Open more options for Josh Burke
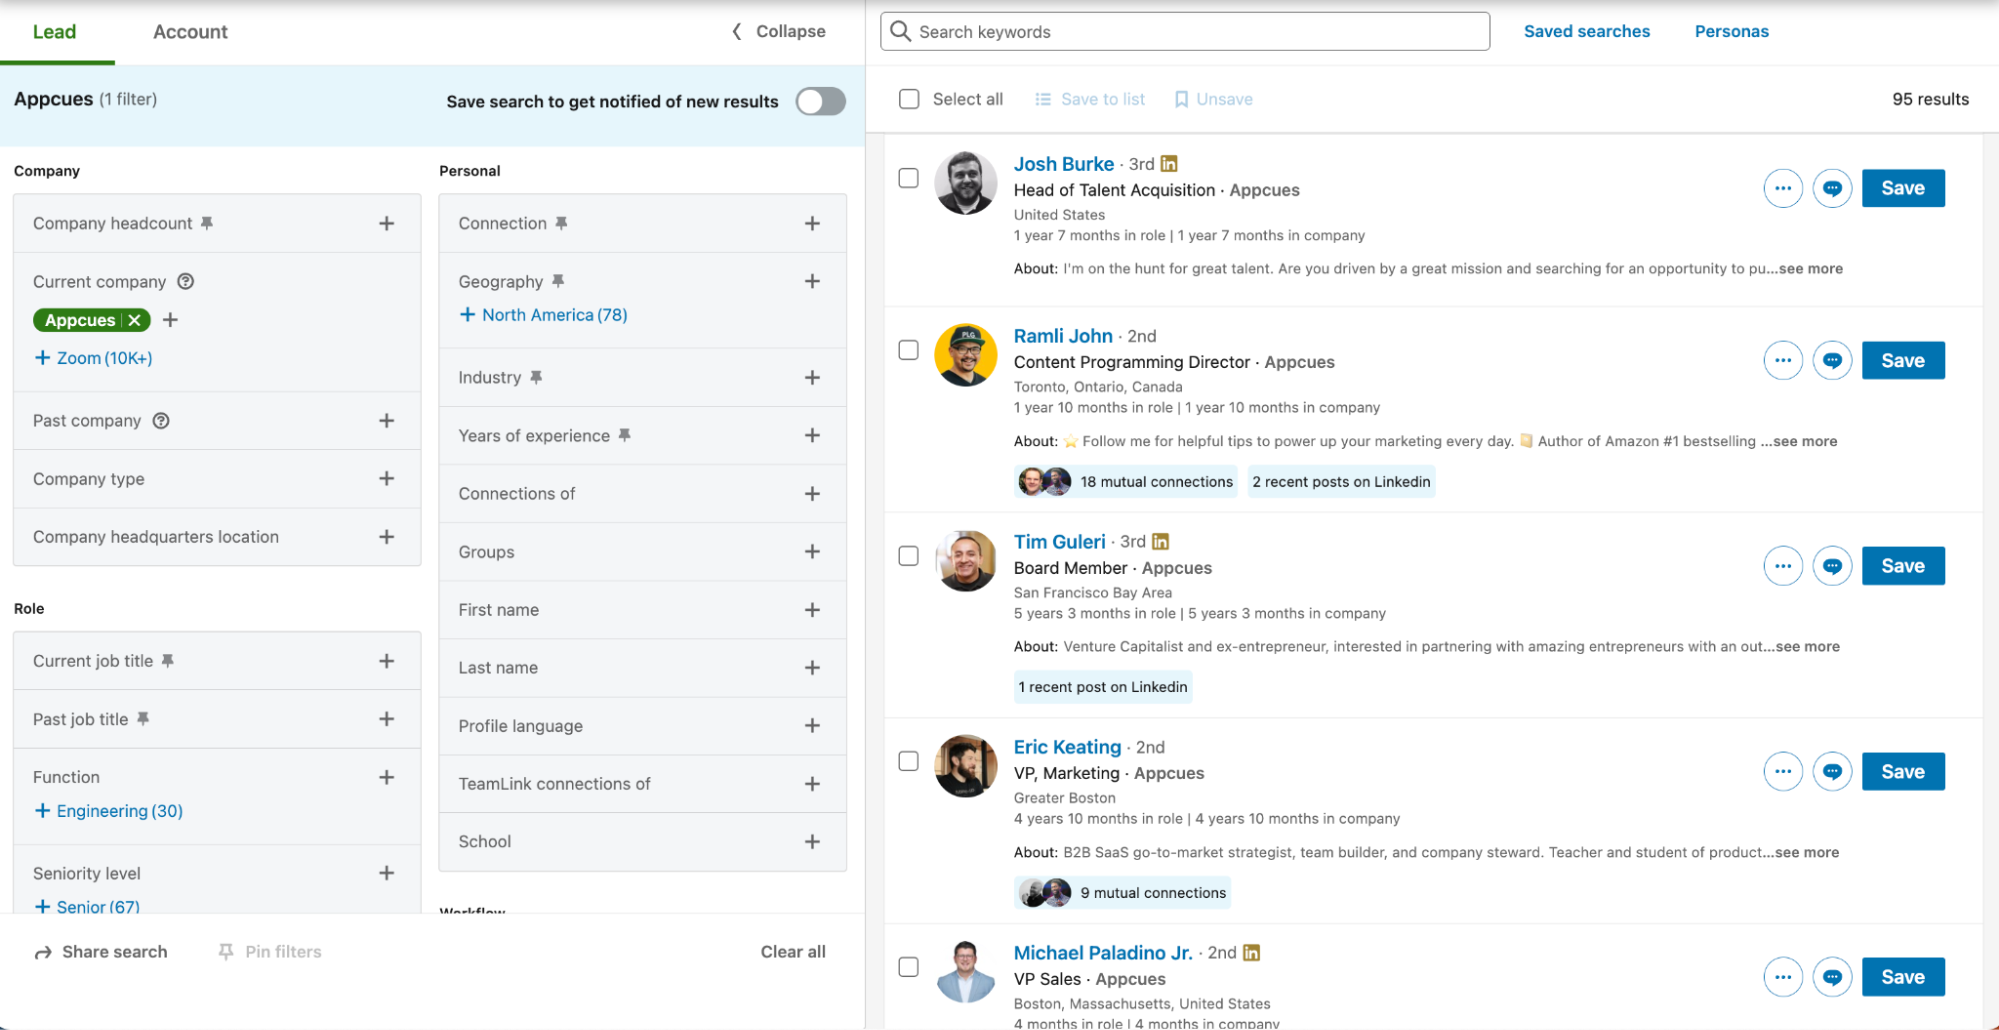 click(1783, 188)
